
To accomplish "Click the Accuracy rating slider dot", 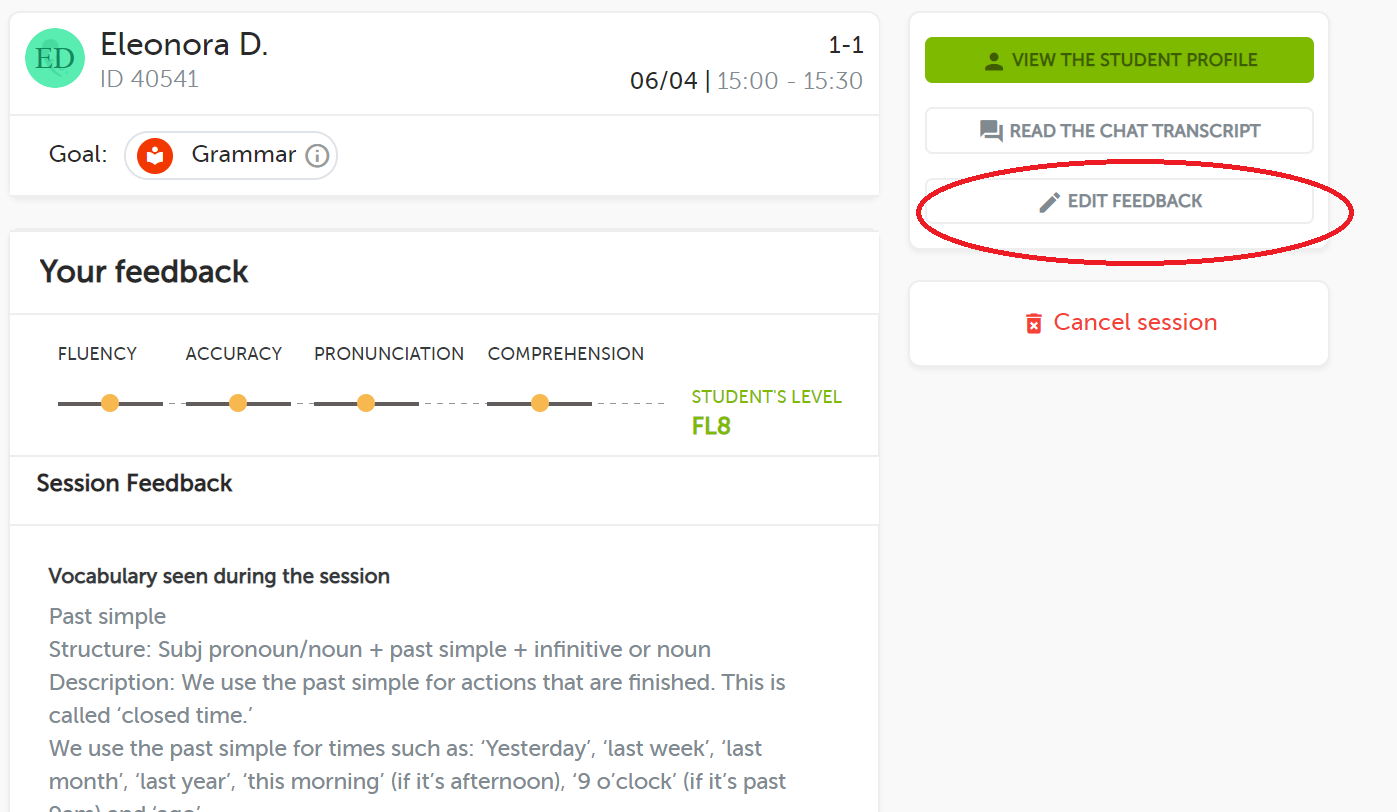I will pyautogui.click(x=238, y=403).
